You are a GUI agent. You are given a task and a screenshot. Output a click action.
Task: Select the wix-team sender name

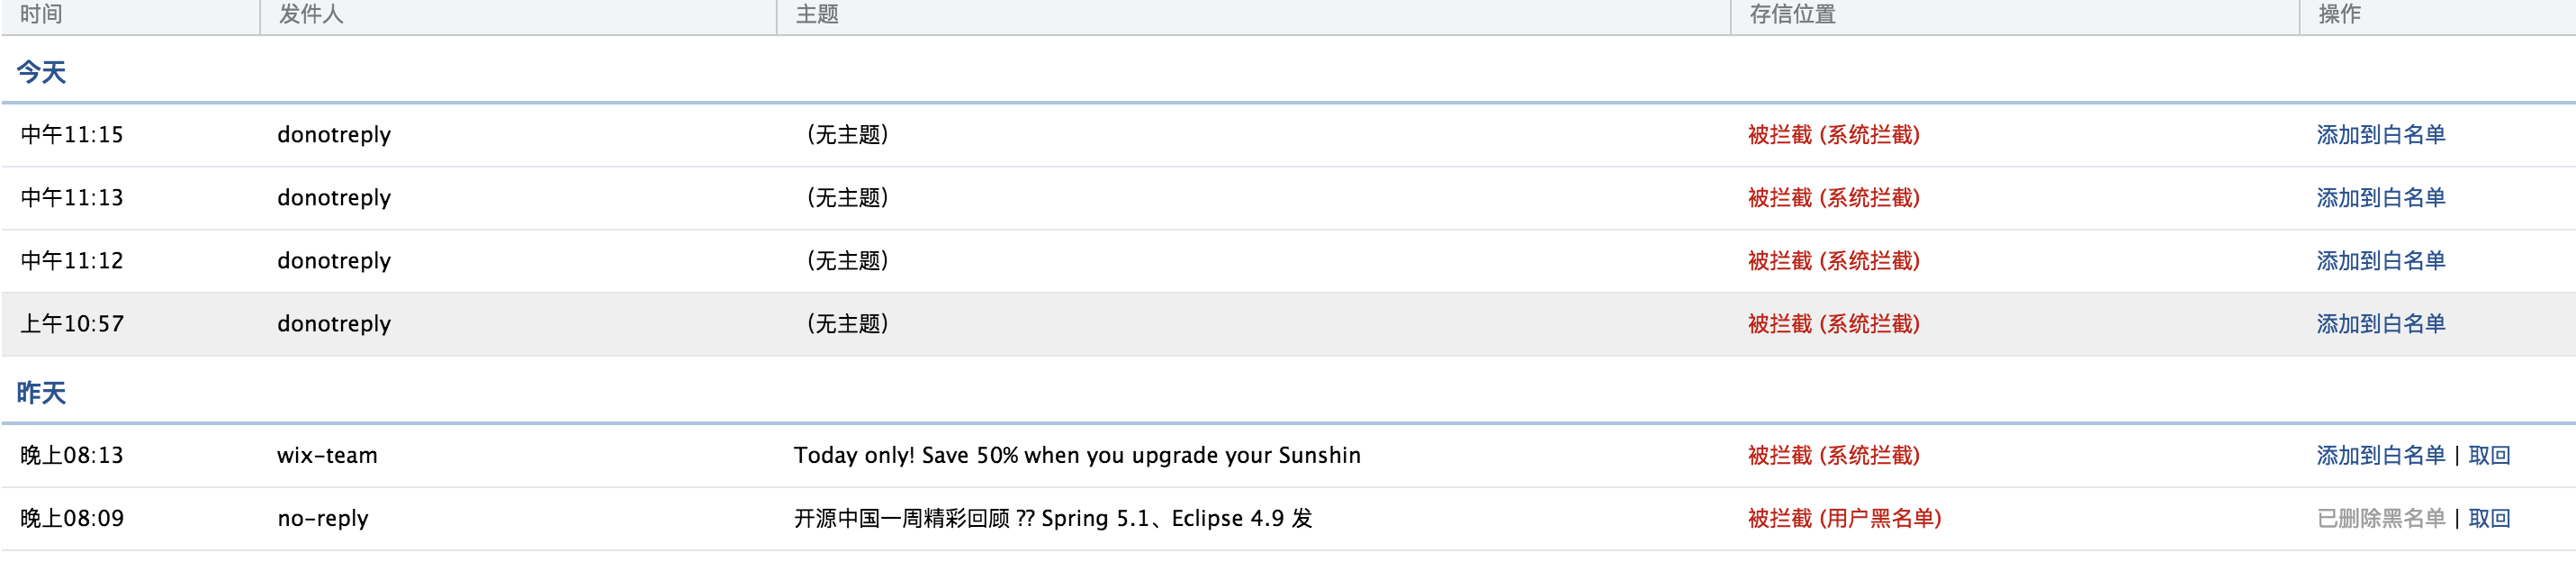(327, 456)
